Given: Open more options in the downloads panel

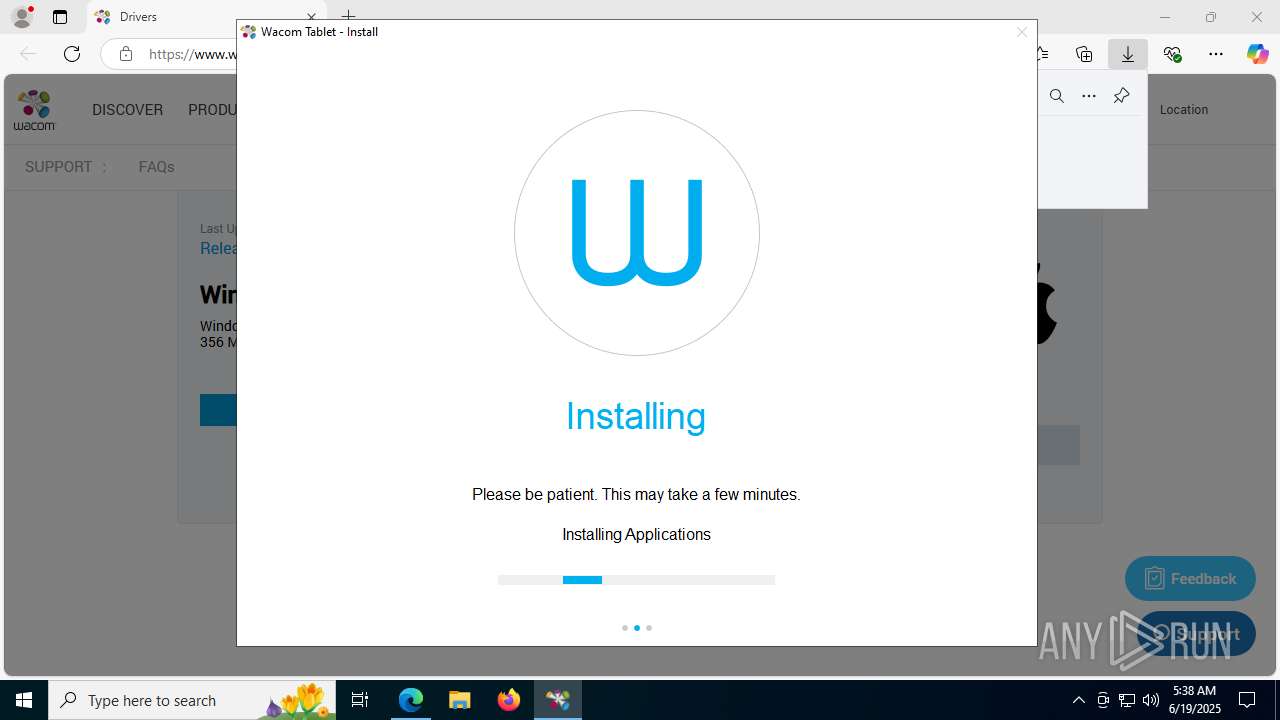Looking at the screenshot, I should click(x=1089, y=96).
